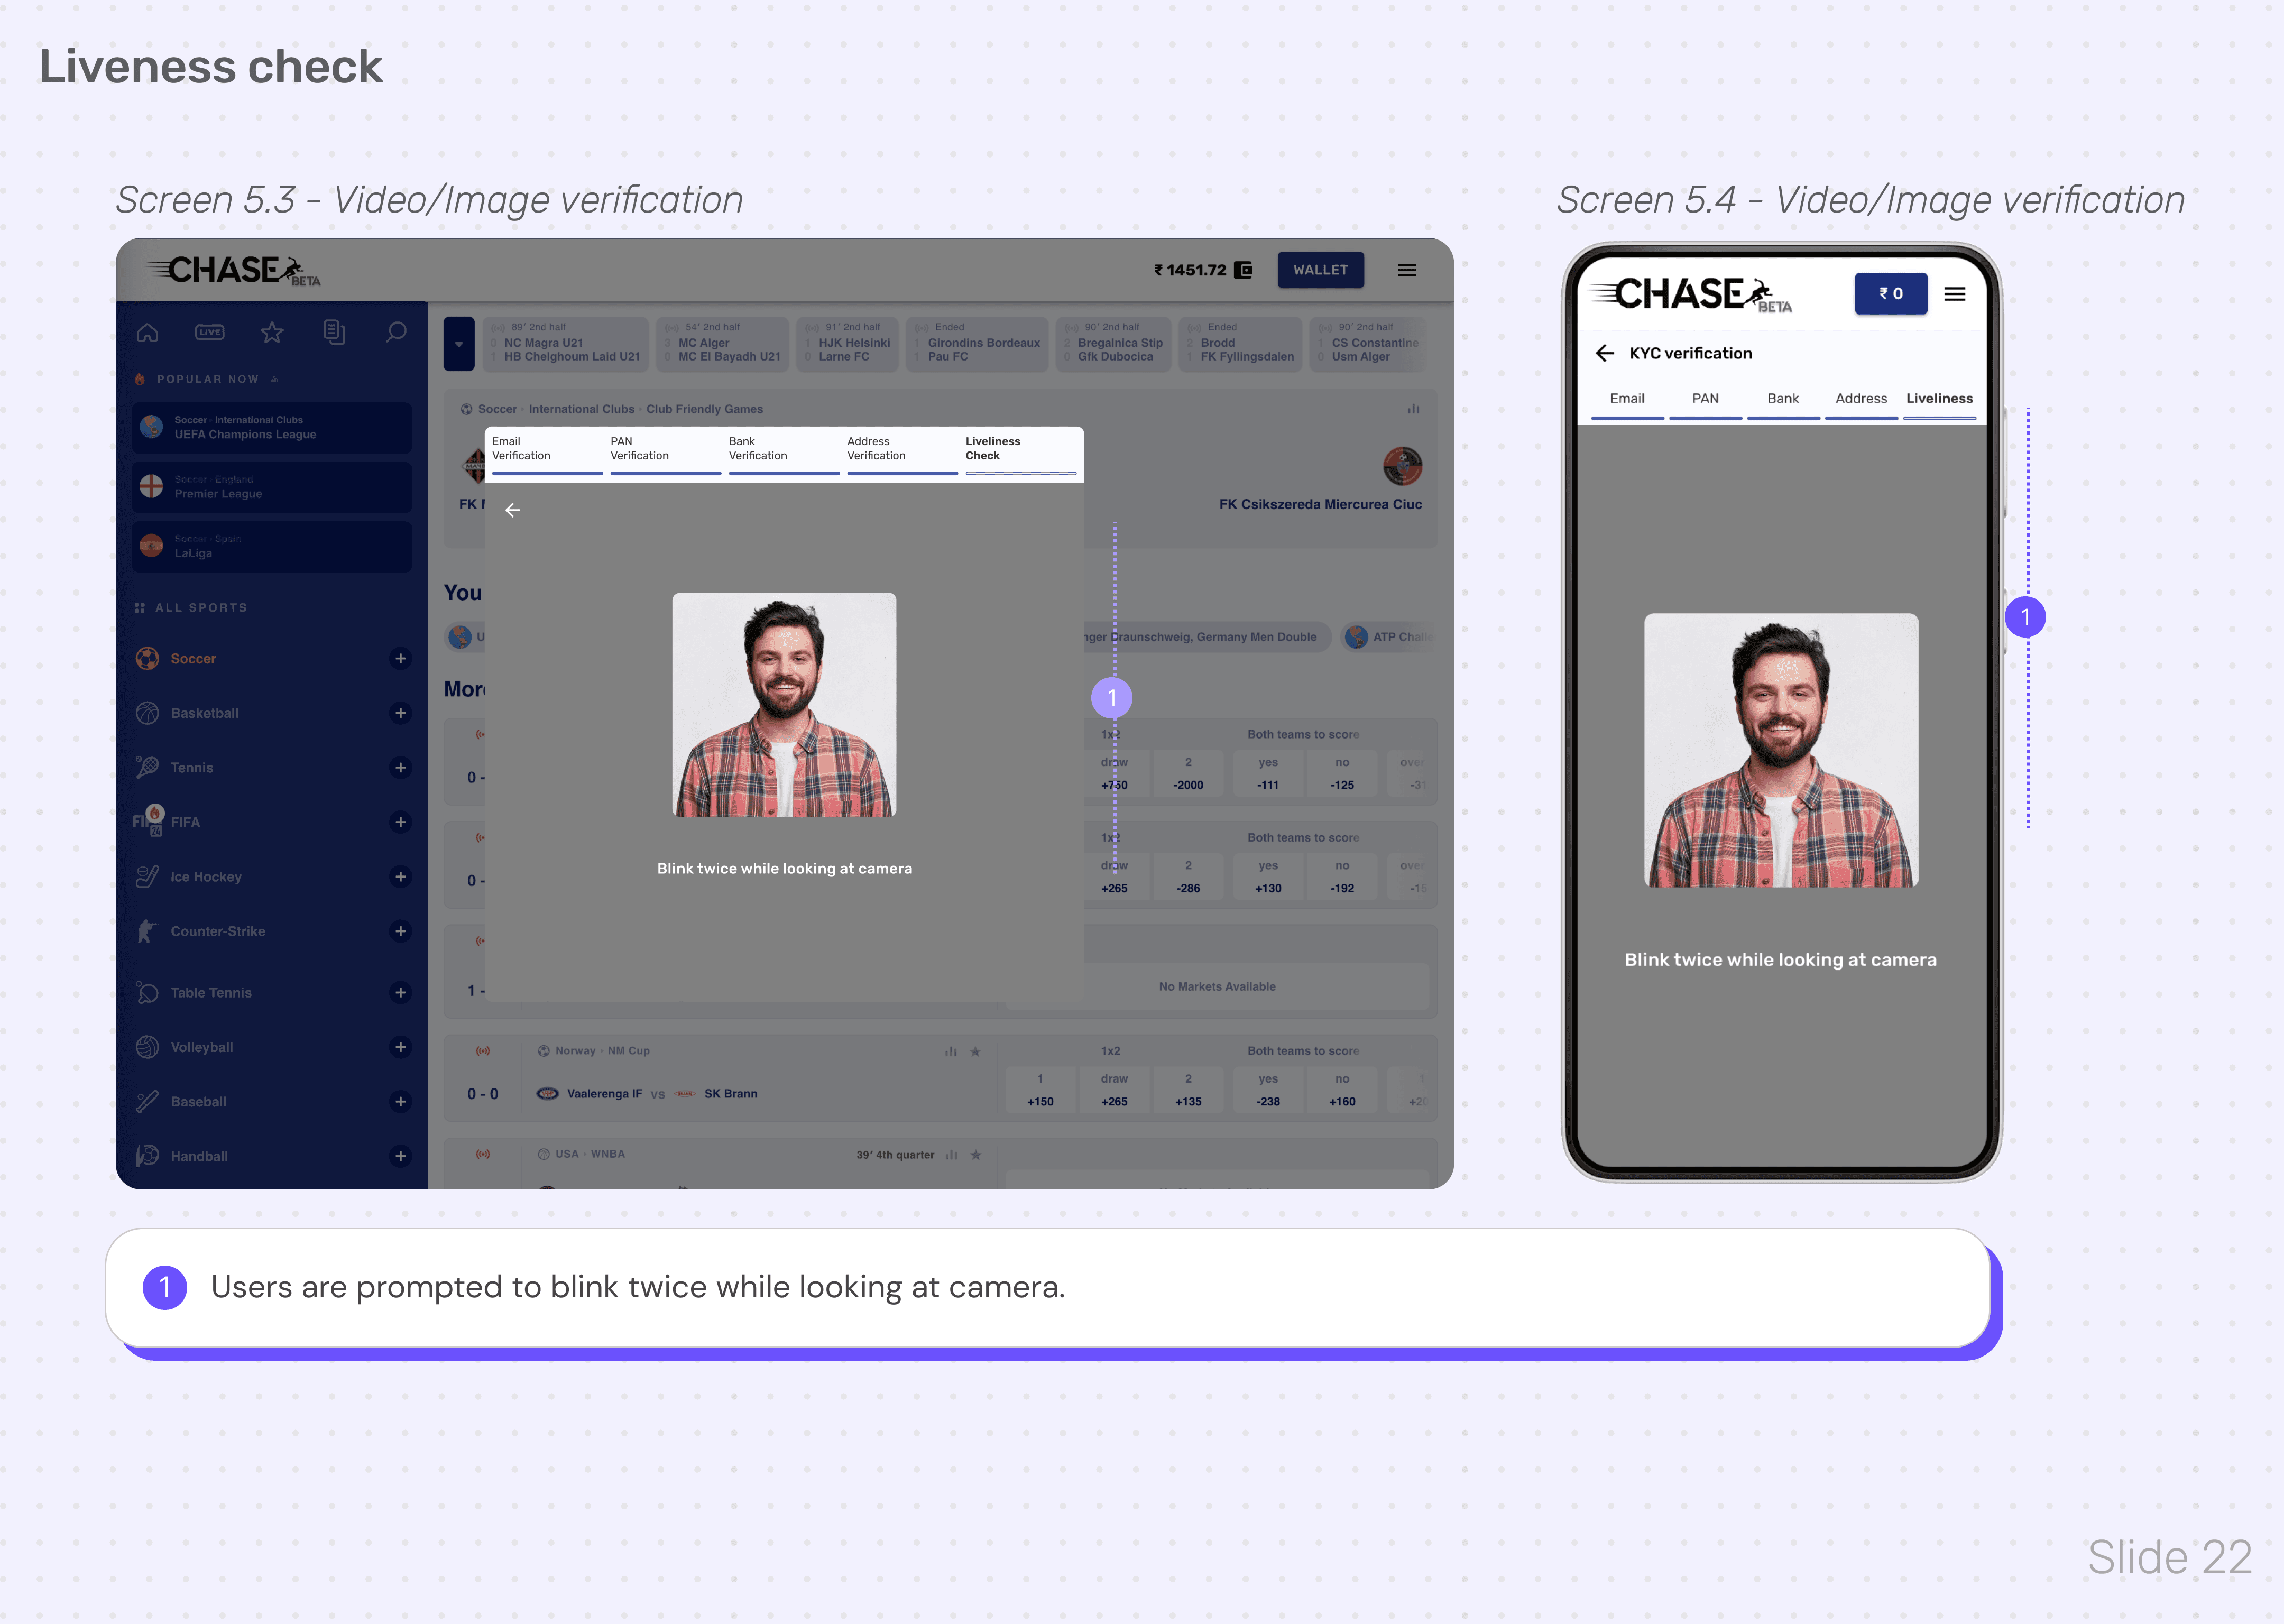The height and width of the screenshot is (1624, 2284).
Task: Go back using mobile KYC verification arrow
Action: pos(1606,353)
